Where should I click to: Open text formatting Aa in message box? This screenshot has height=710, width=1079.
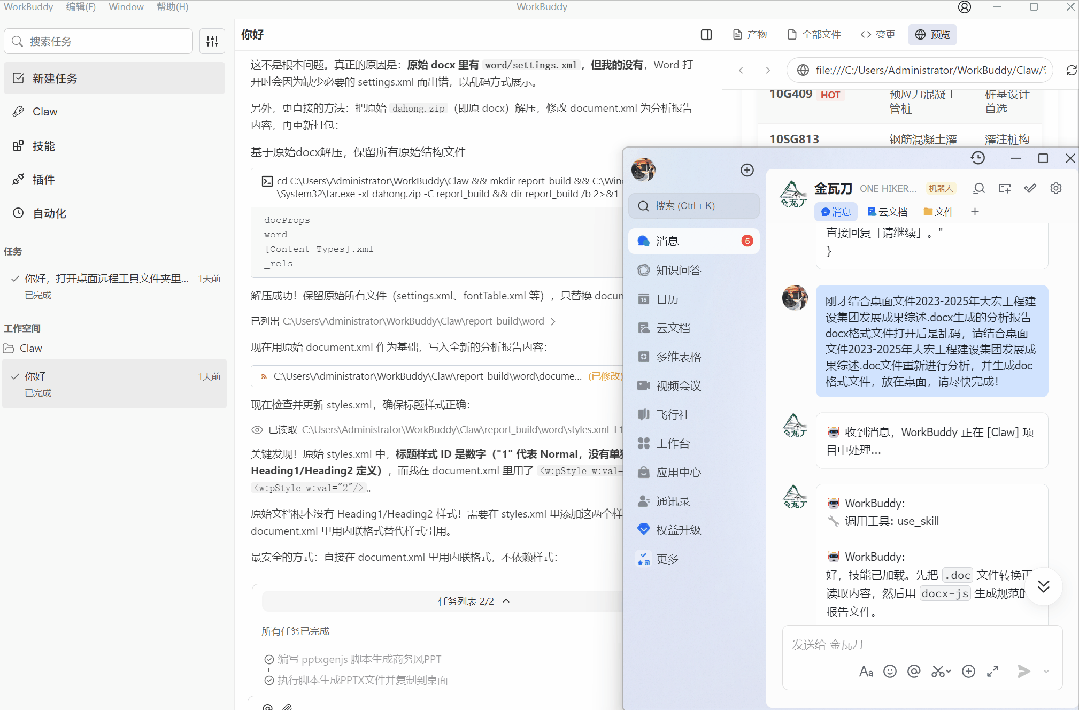pos(866,671)
